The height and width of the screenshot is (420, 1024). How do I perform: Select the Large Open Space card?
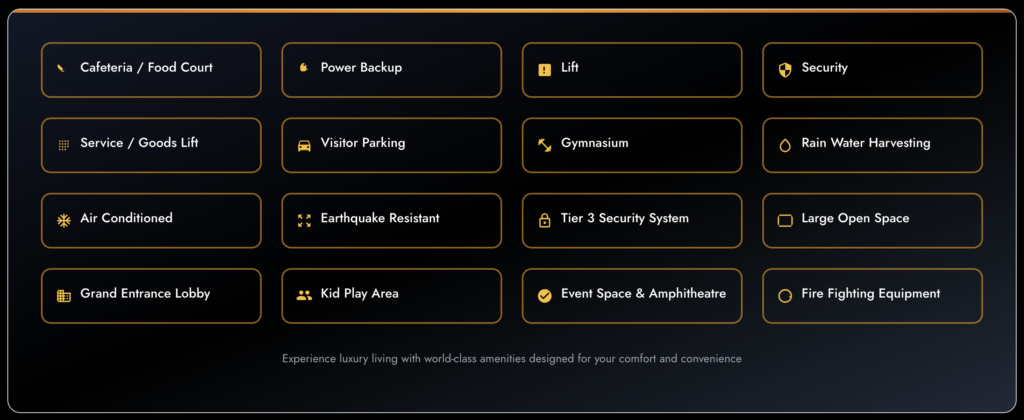872,220
